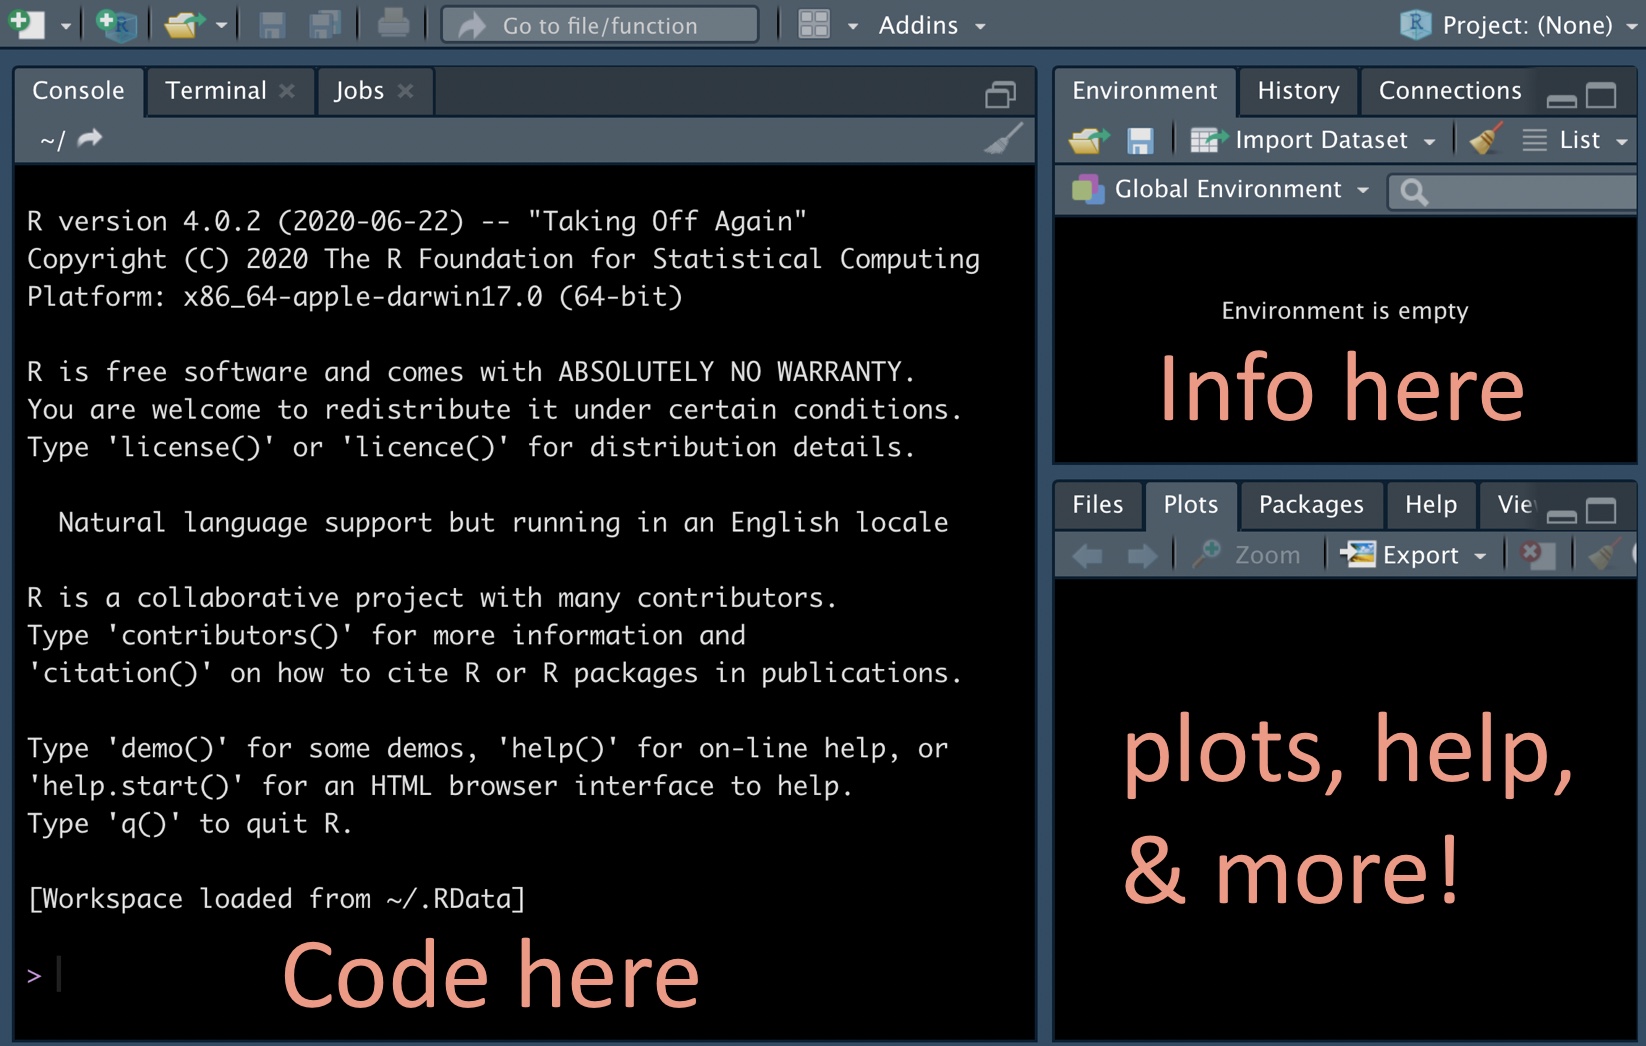Clear the console with the broom icon
The height and width of the screenshot is (1046, 1646).
pos(1003,139)
